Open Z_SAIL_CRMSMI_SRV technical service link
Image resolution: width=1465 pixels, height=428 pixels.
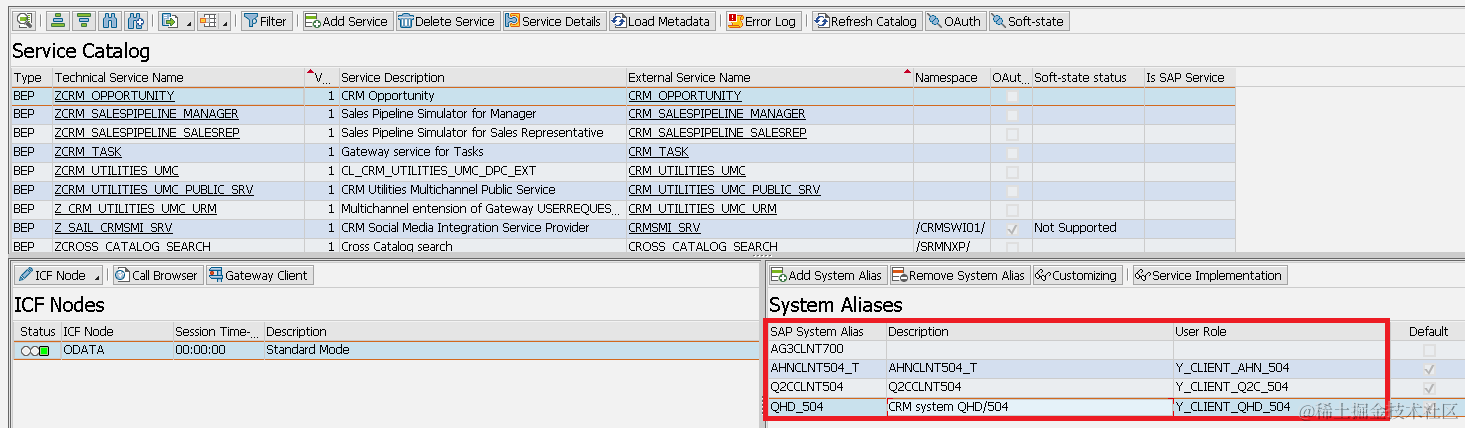pyautogui.click(x=113, y=228)
